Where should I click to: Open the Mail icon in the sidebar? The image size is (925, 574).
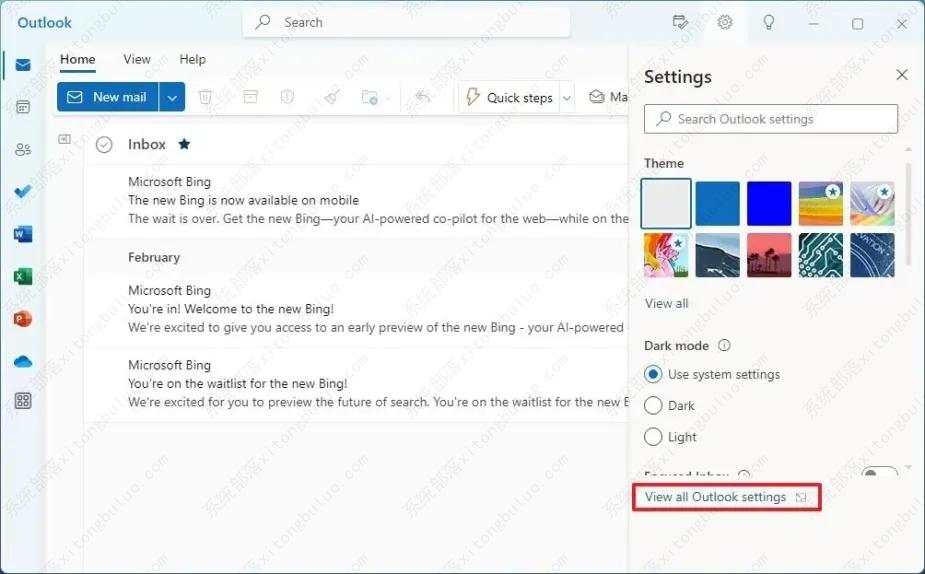tap(23, 65)
